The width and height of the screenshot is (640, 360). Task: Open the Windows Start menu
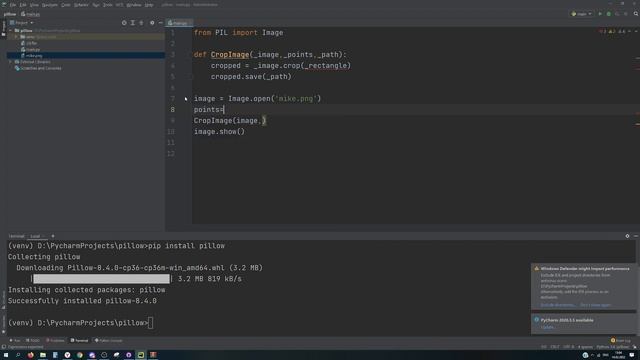(x=6, y=355)
